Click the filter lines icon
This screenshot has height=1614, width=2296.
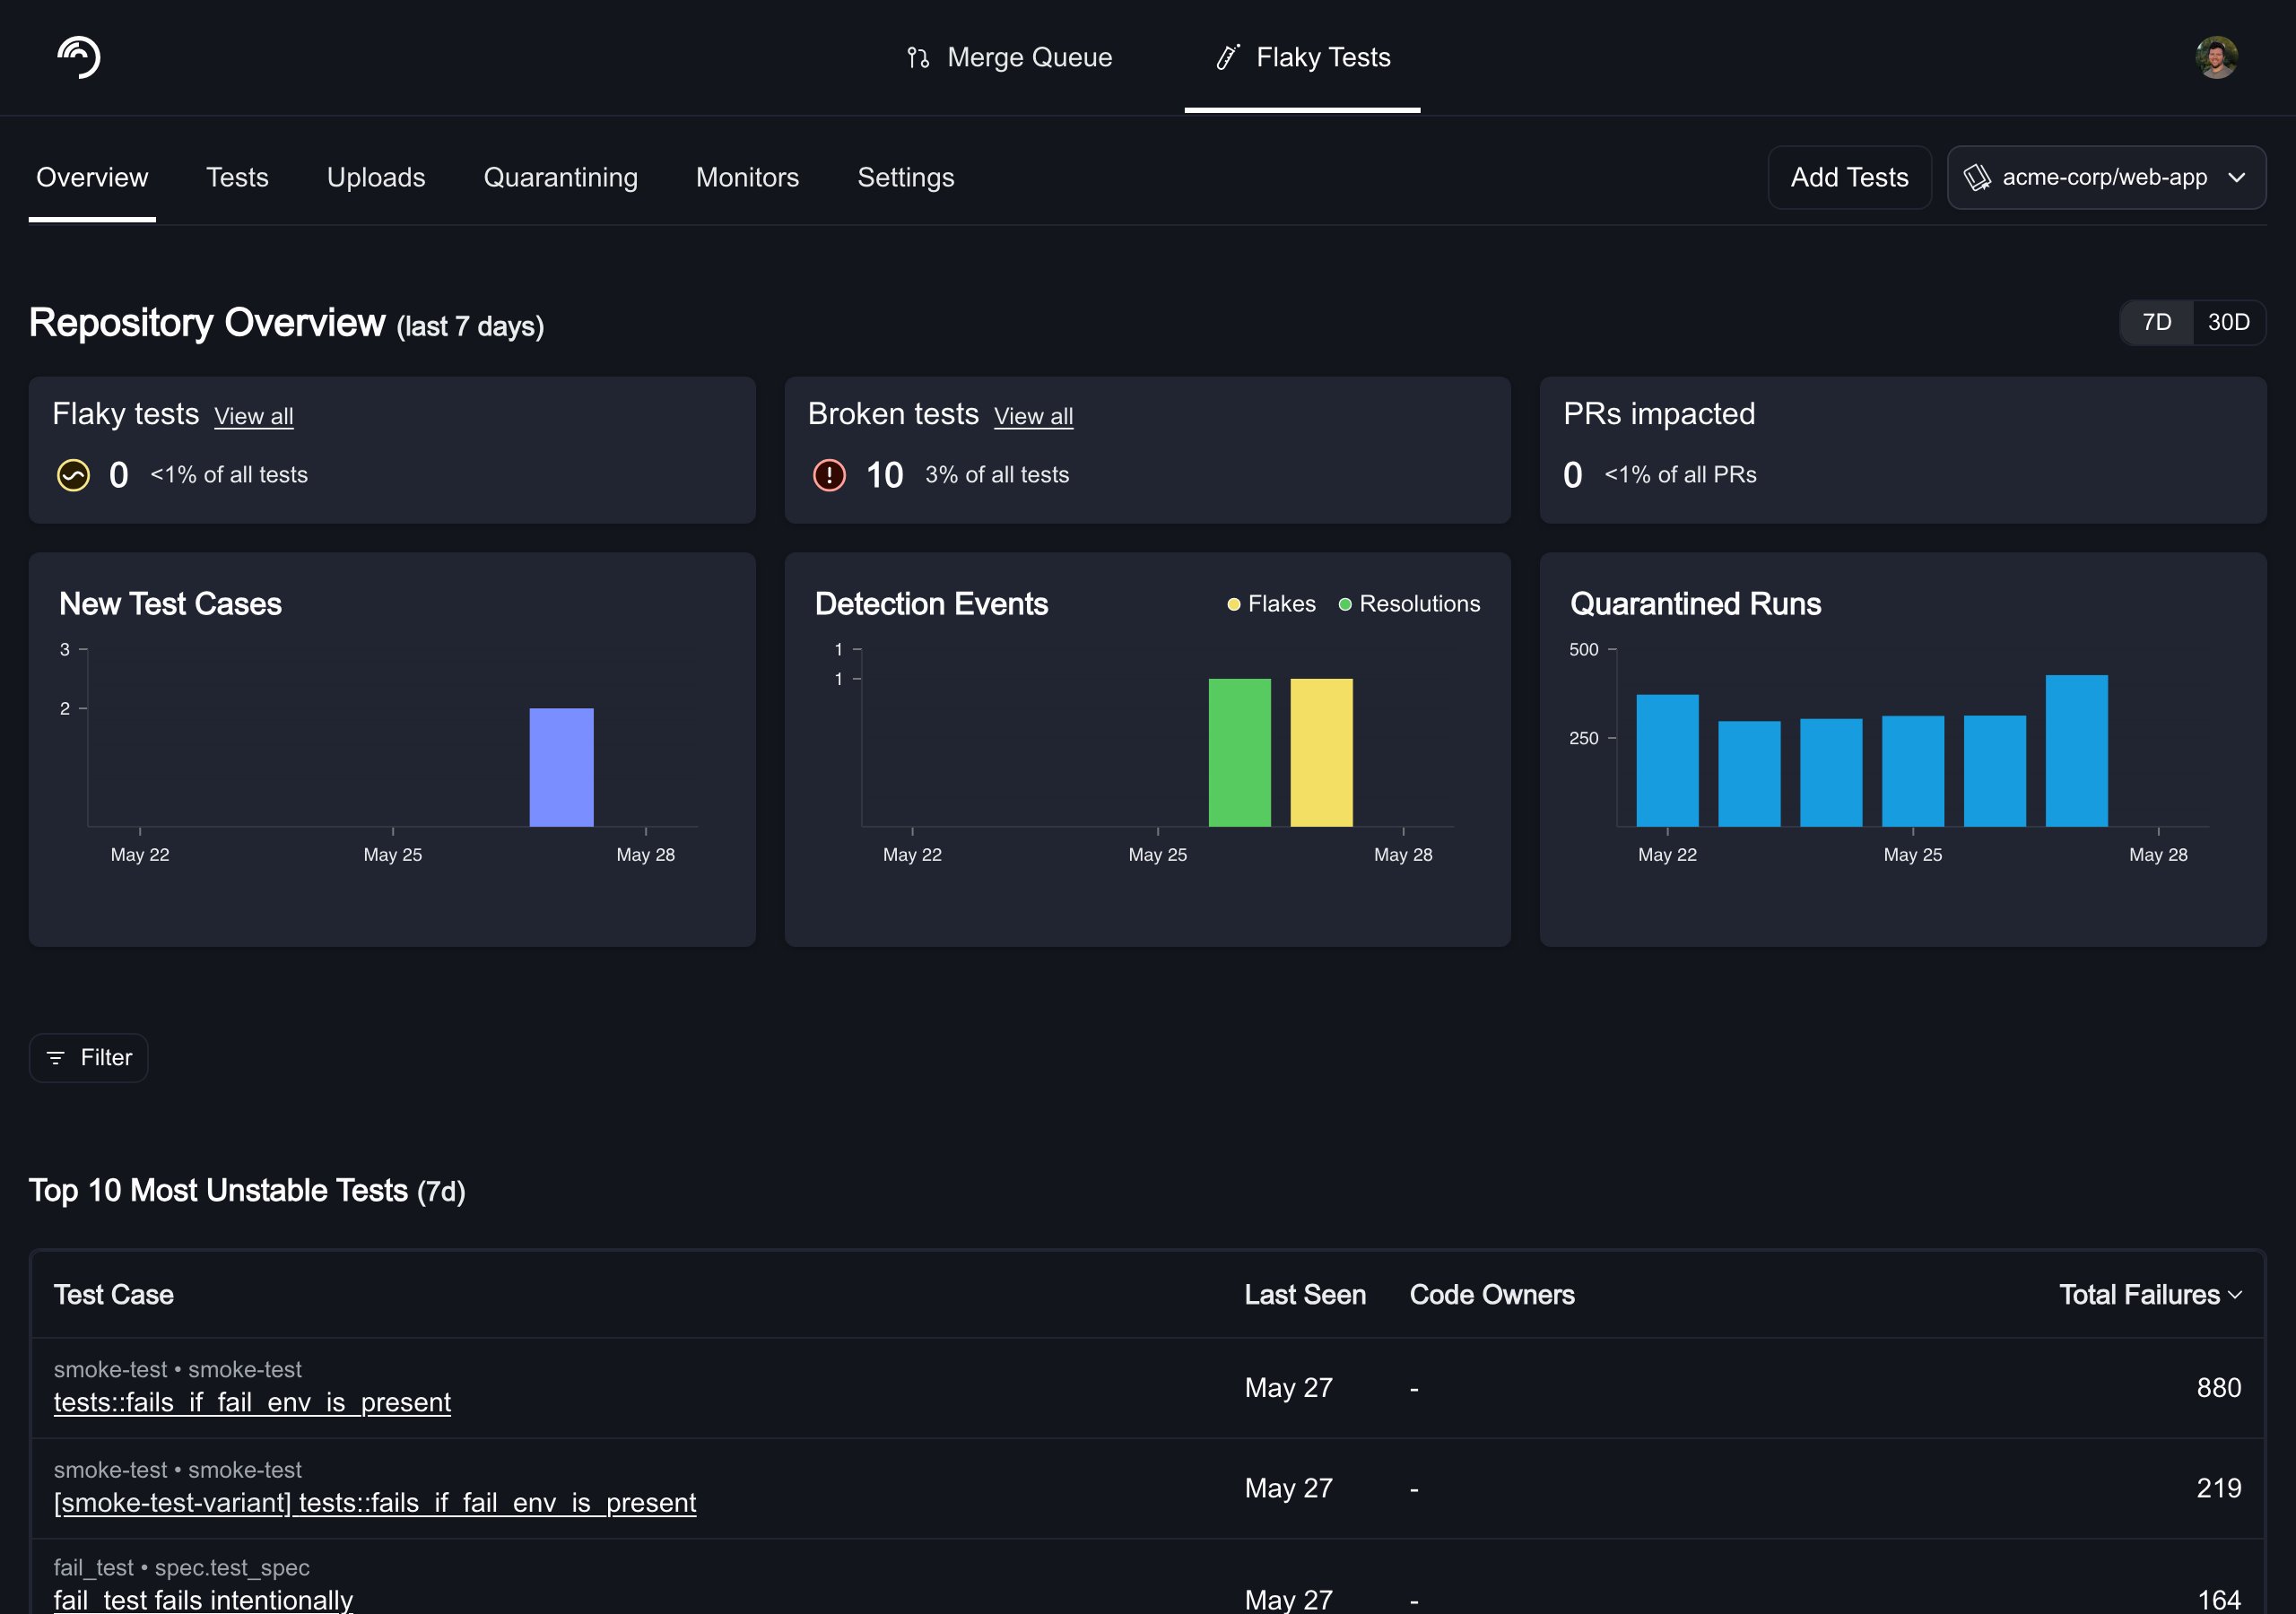tap(56, 1058)
